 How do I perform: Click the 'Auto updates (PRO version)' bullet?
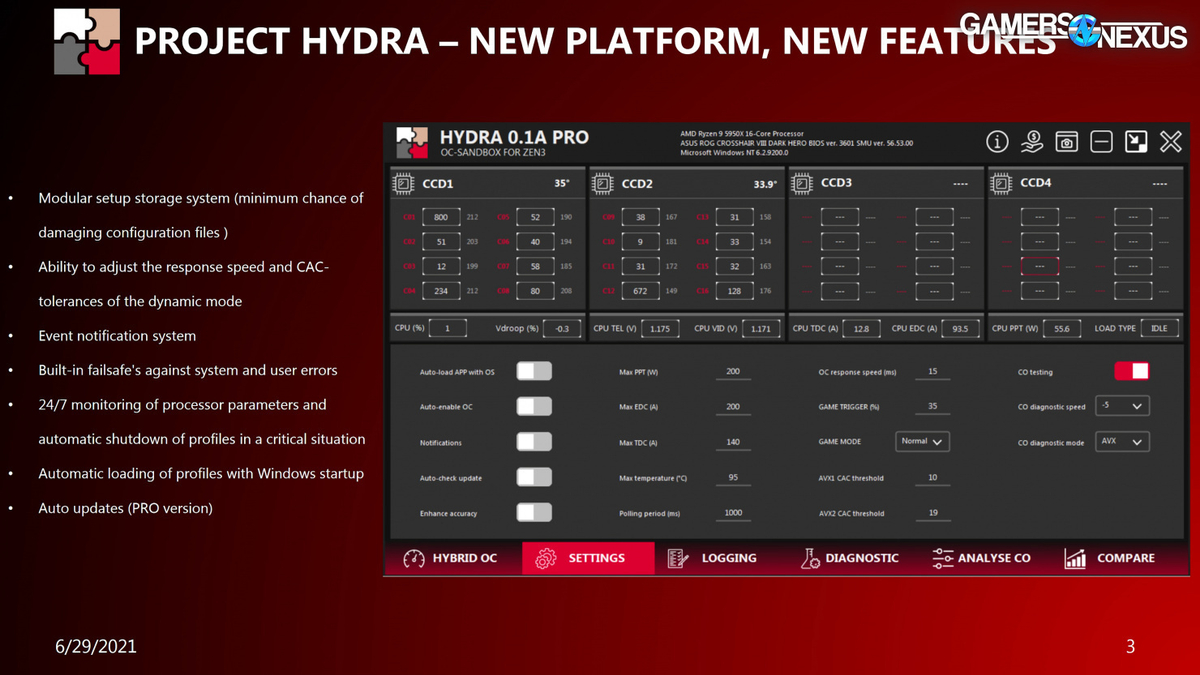[x=125, y=508]
